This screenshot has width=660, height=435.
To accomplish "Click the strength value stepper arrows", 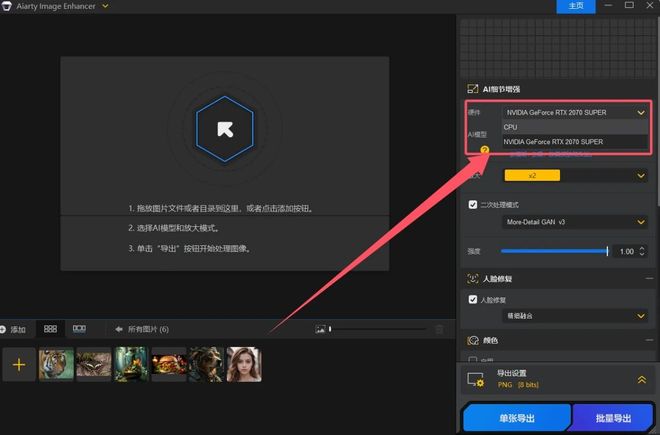I will click(642, 251).
